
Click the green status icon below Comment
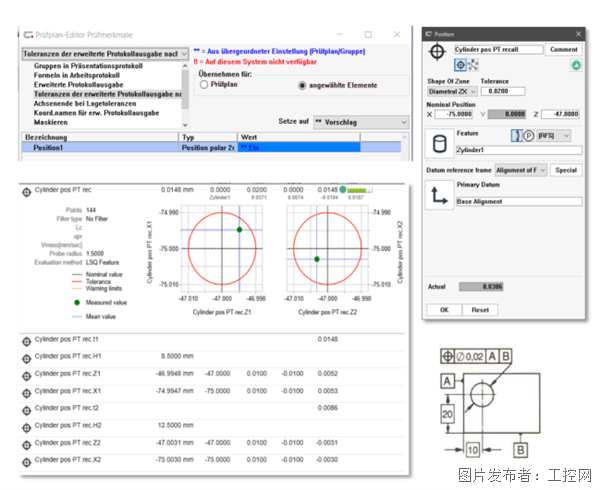(577, 64)
